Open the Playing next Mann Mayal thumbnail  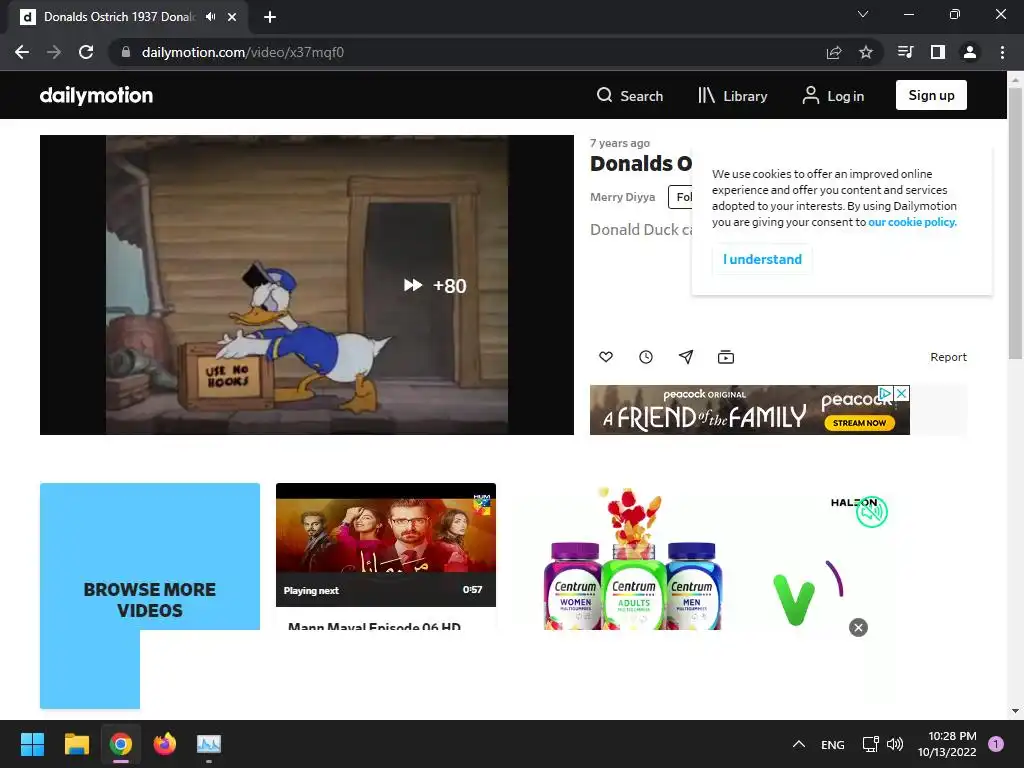point(386,545)
